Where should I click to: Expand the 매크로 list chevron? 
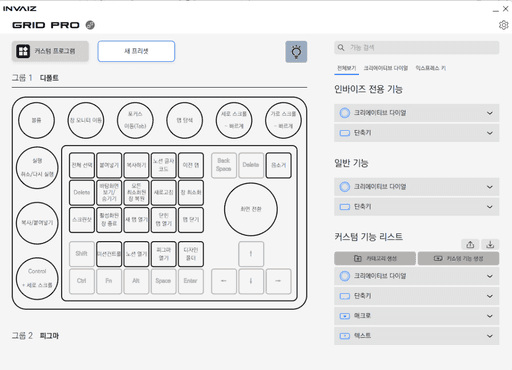489,316
